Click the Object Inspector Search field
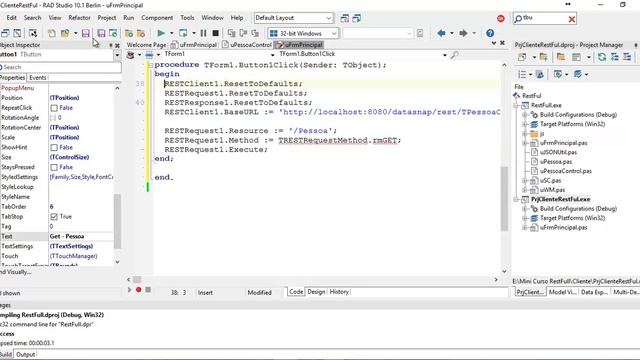 click(x=60, y=67)
